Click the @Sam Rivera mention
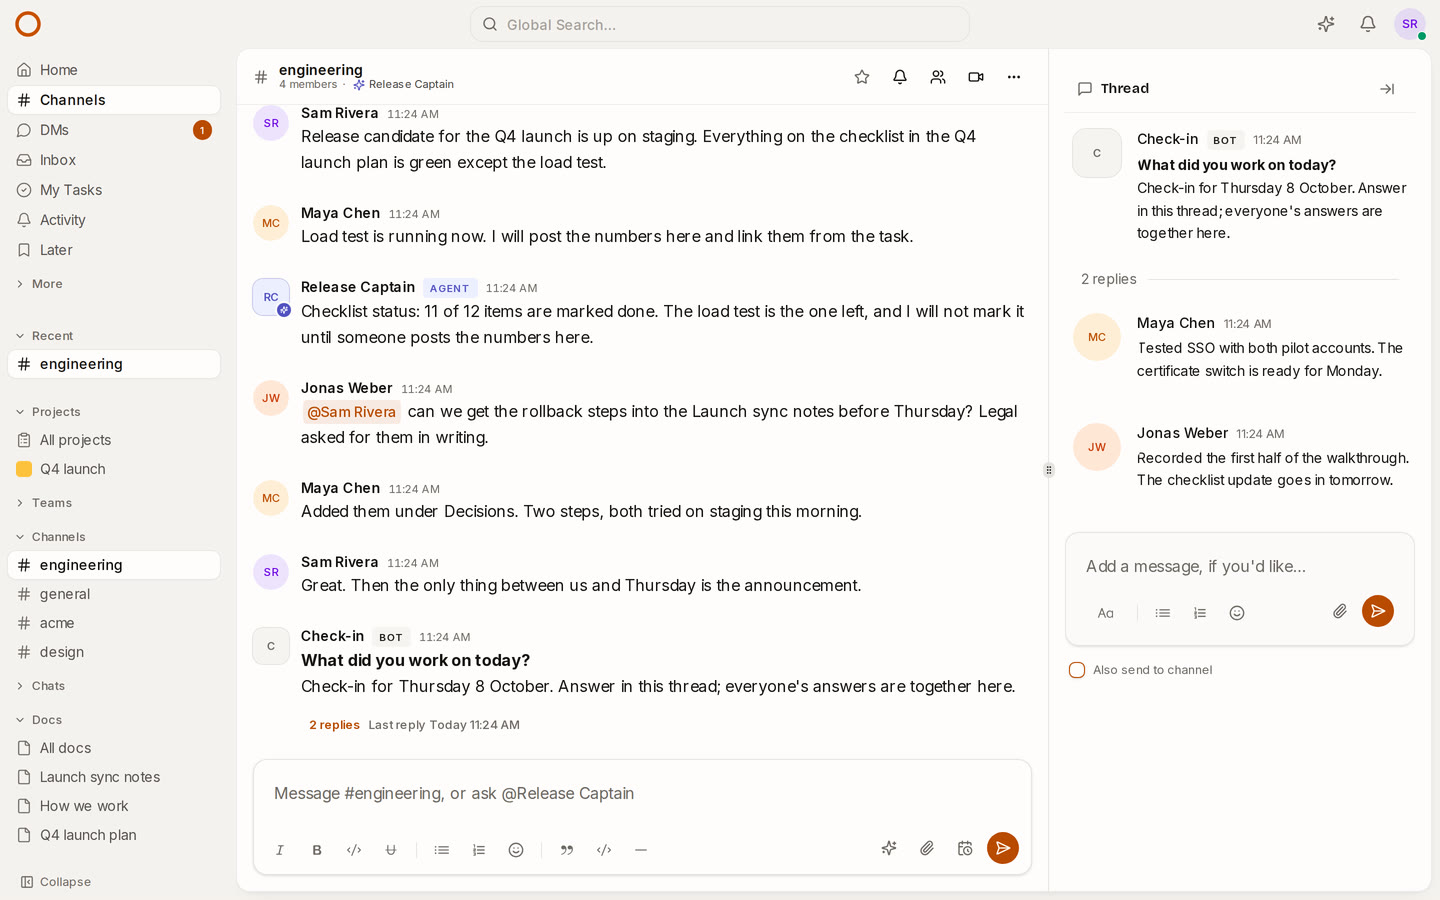 pos(351,412)
